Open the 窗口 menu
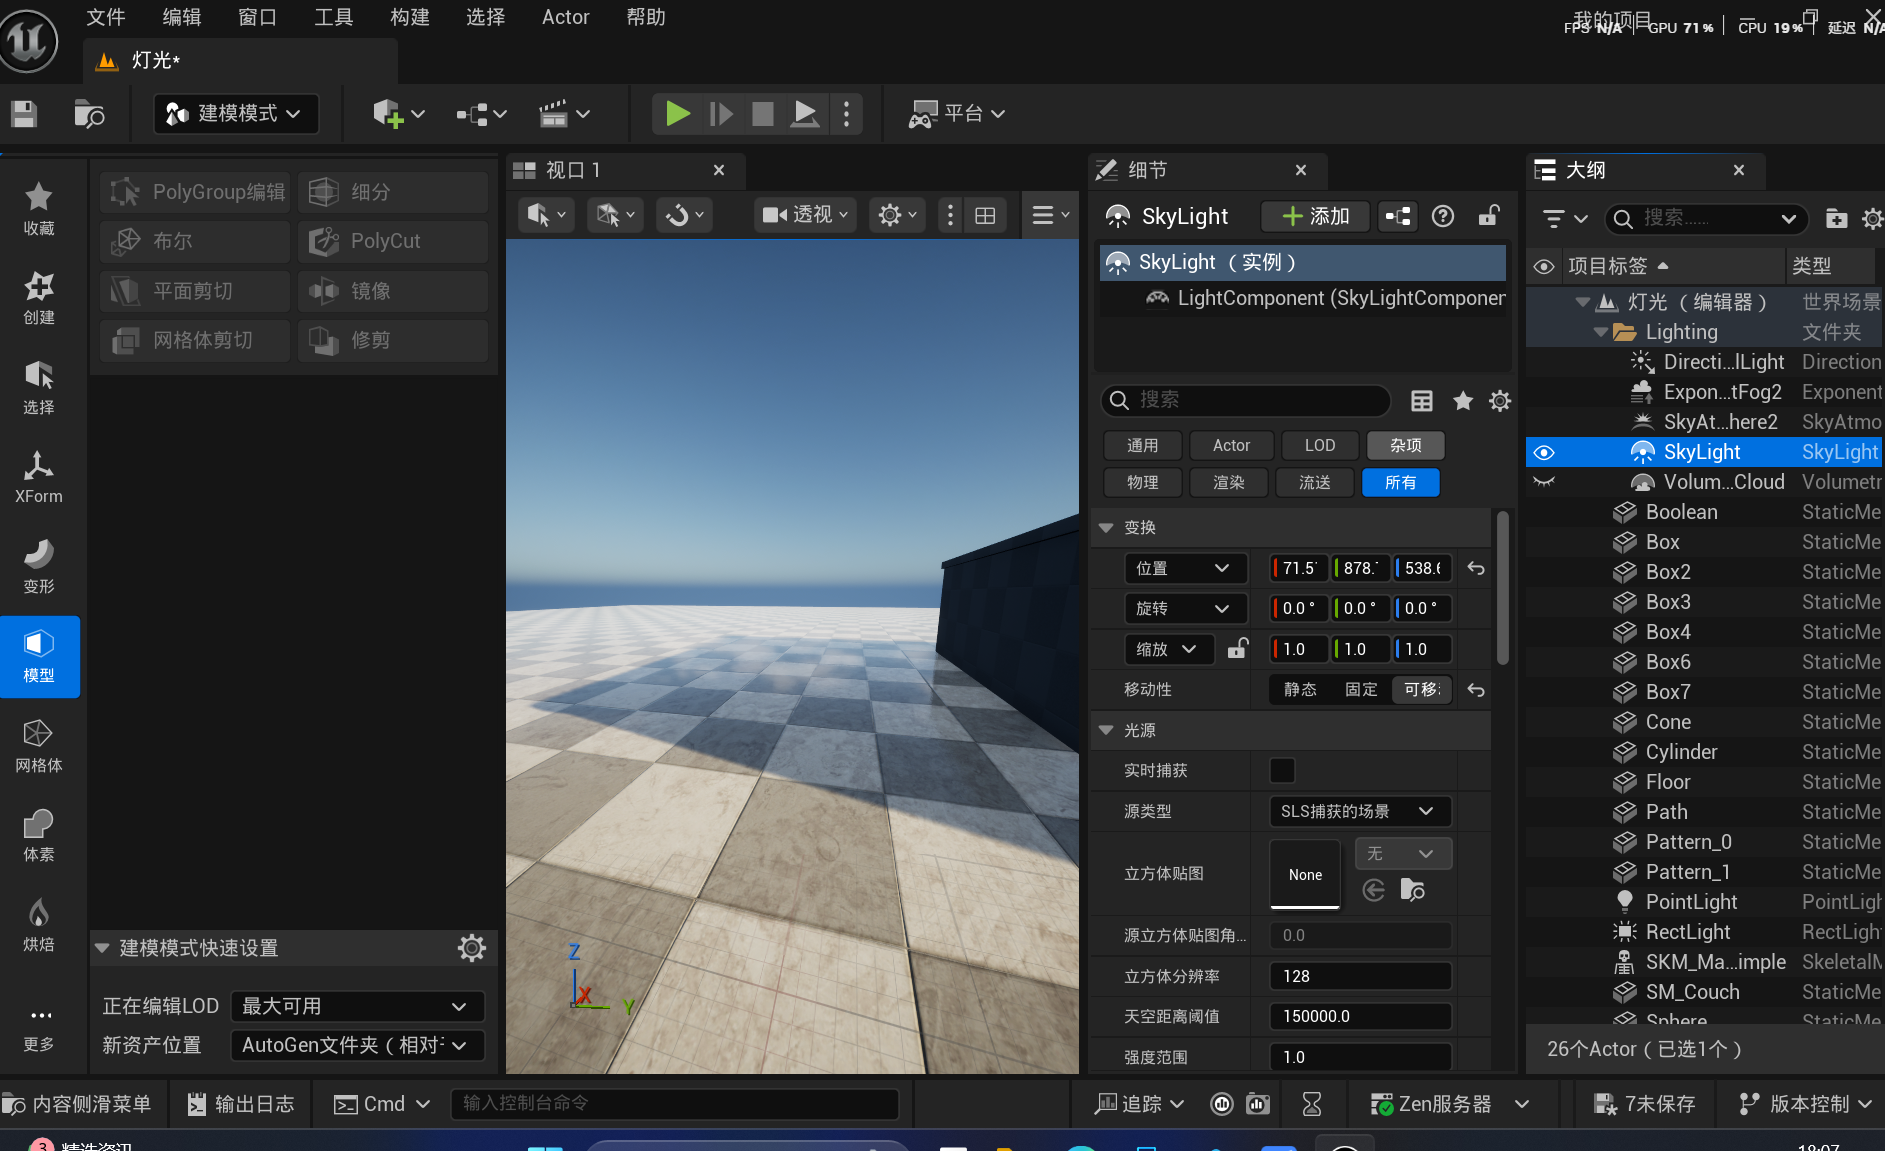The width and height of the screenshot is (1885, 1151). pyautogui.click(x=257, y=17)
